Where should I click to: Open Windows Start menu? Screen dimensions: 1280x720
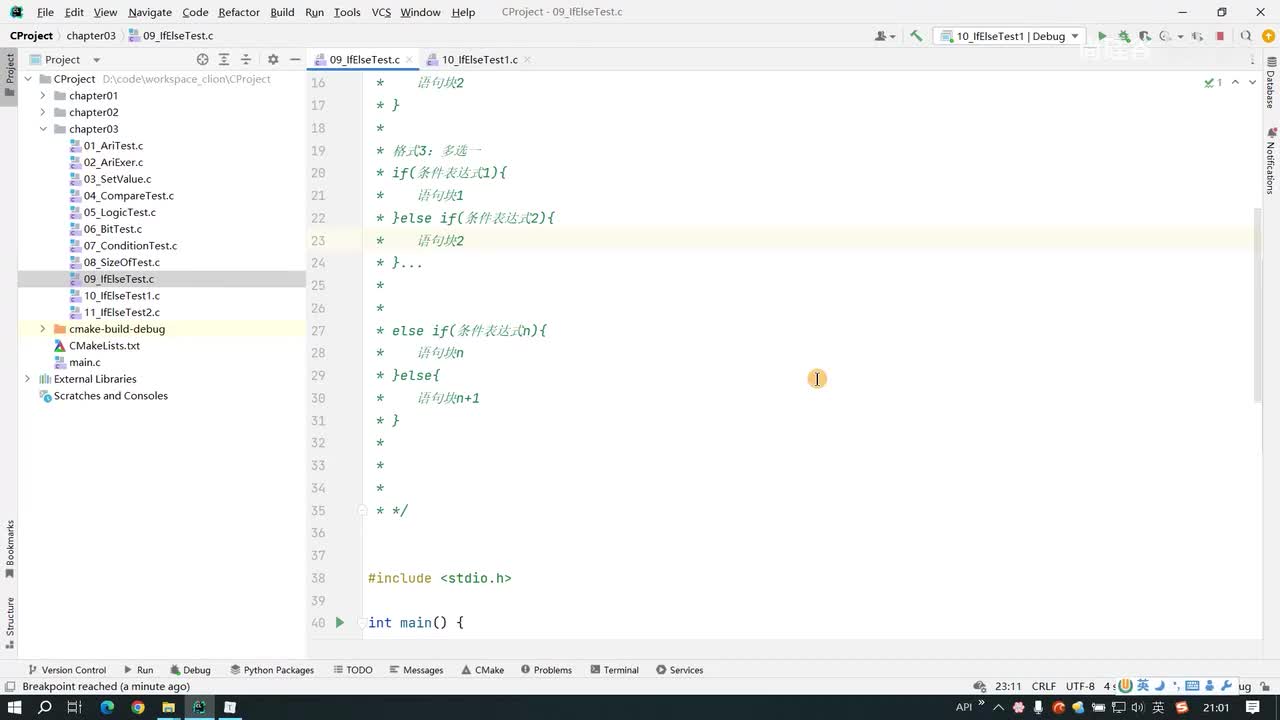pos(15,707)
